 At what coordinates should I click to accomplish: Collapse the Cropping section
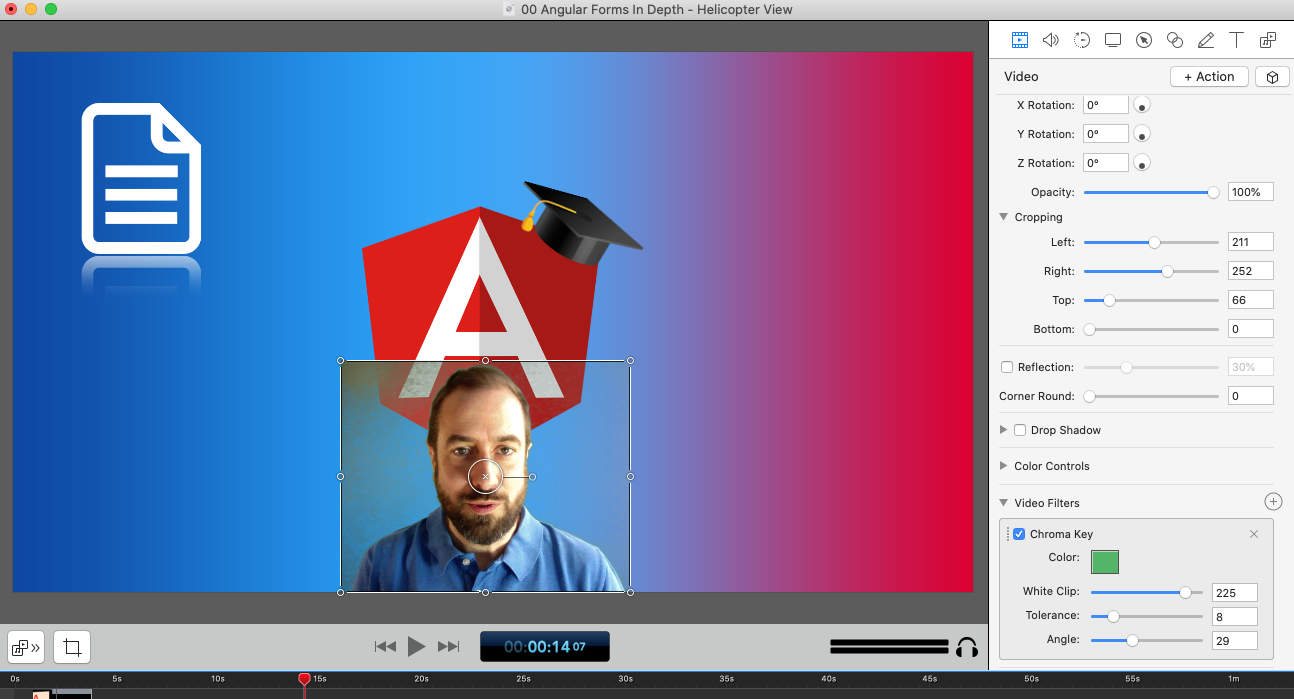pos(1003,217)
